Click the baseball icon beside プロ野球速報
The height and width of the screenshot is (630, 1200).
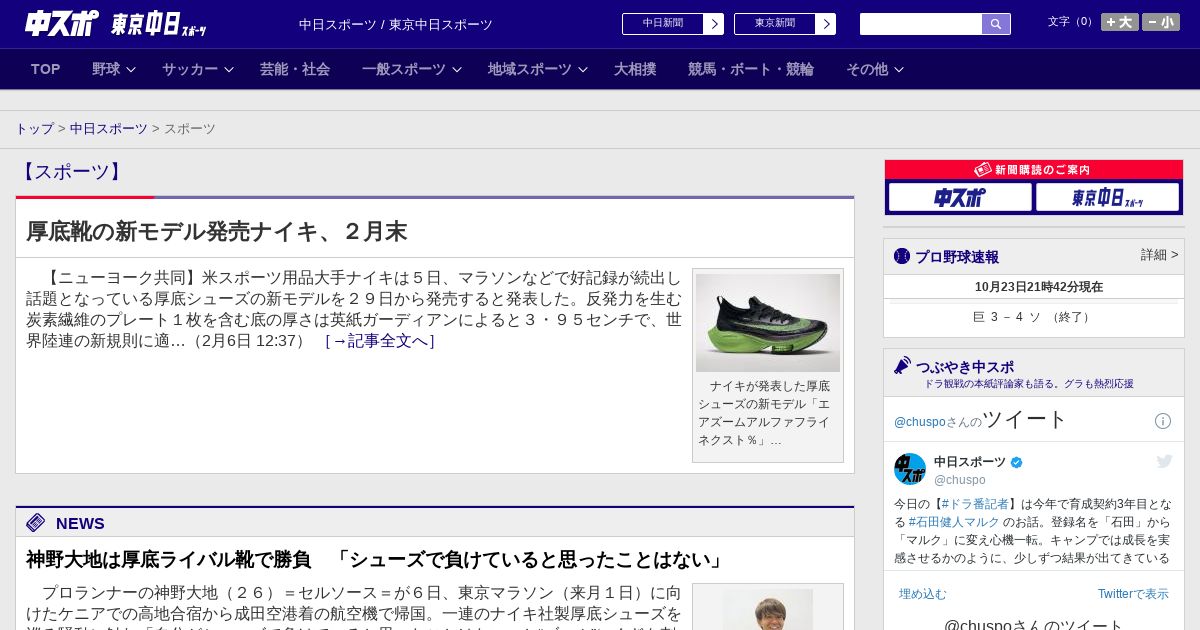click(902, 256)
